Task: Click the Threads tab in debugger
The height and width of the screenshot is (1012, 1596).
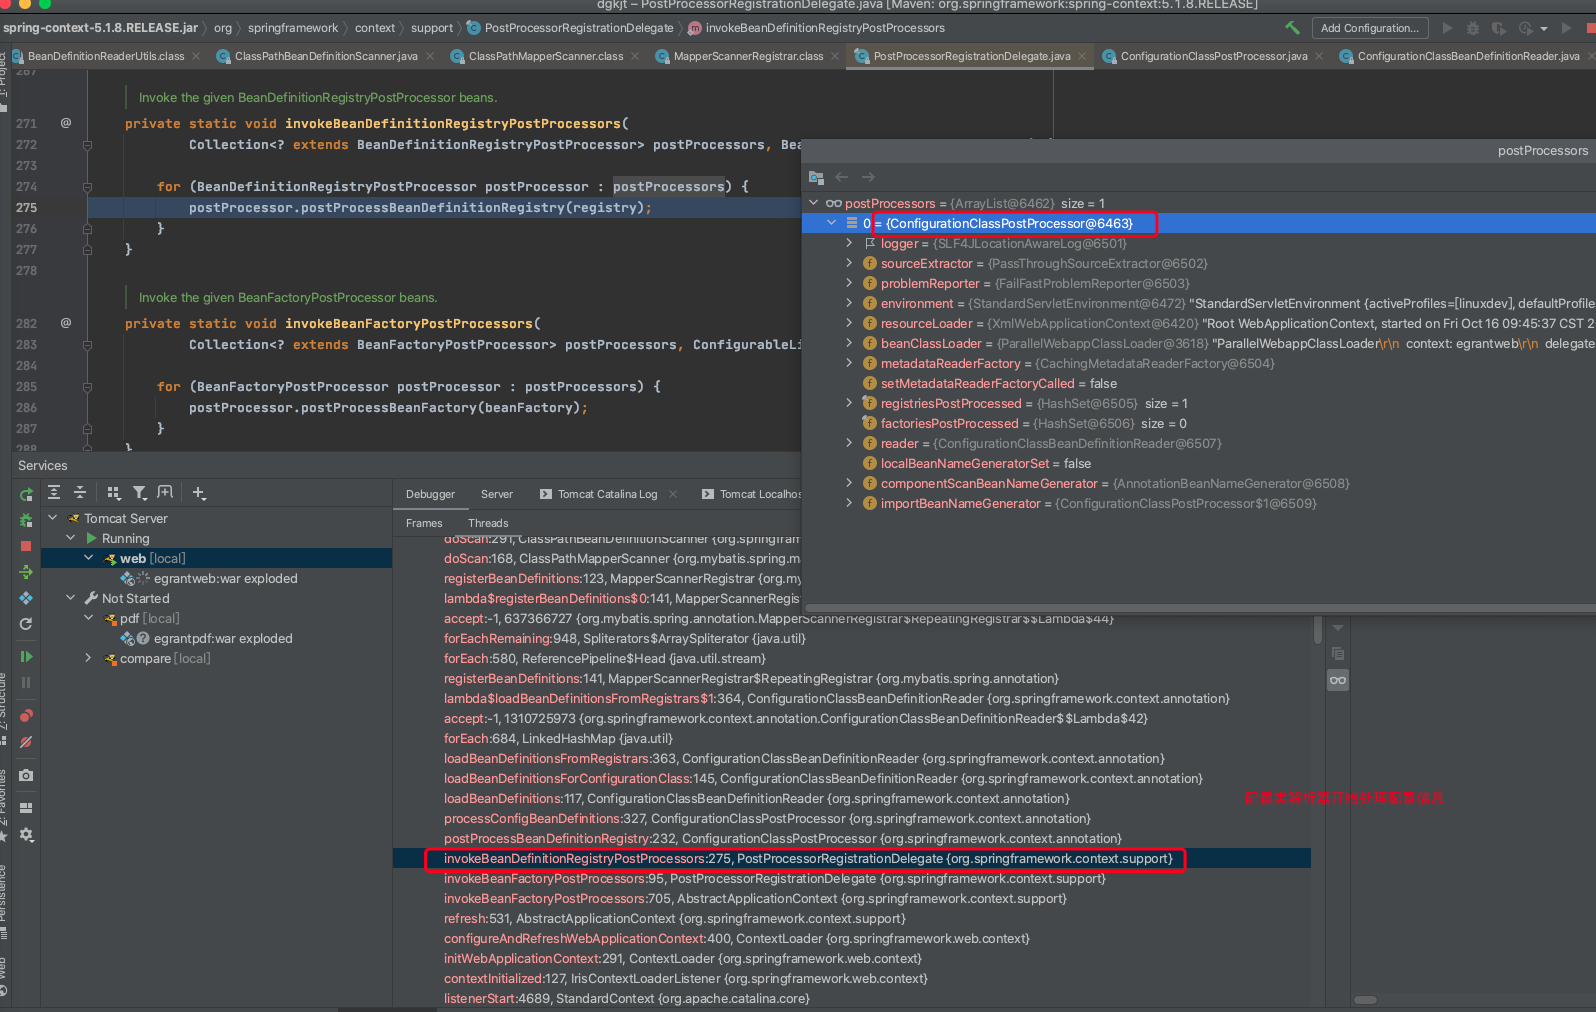Action: coord(488,523)
